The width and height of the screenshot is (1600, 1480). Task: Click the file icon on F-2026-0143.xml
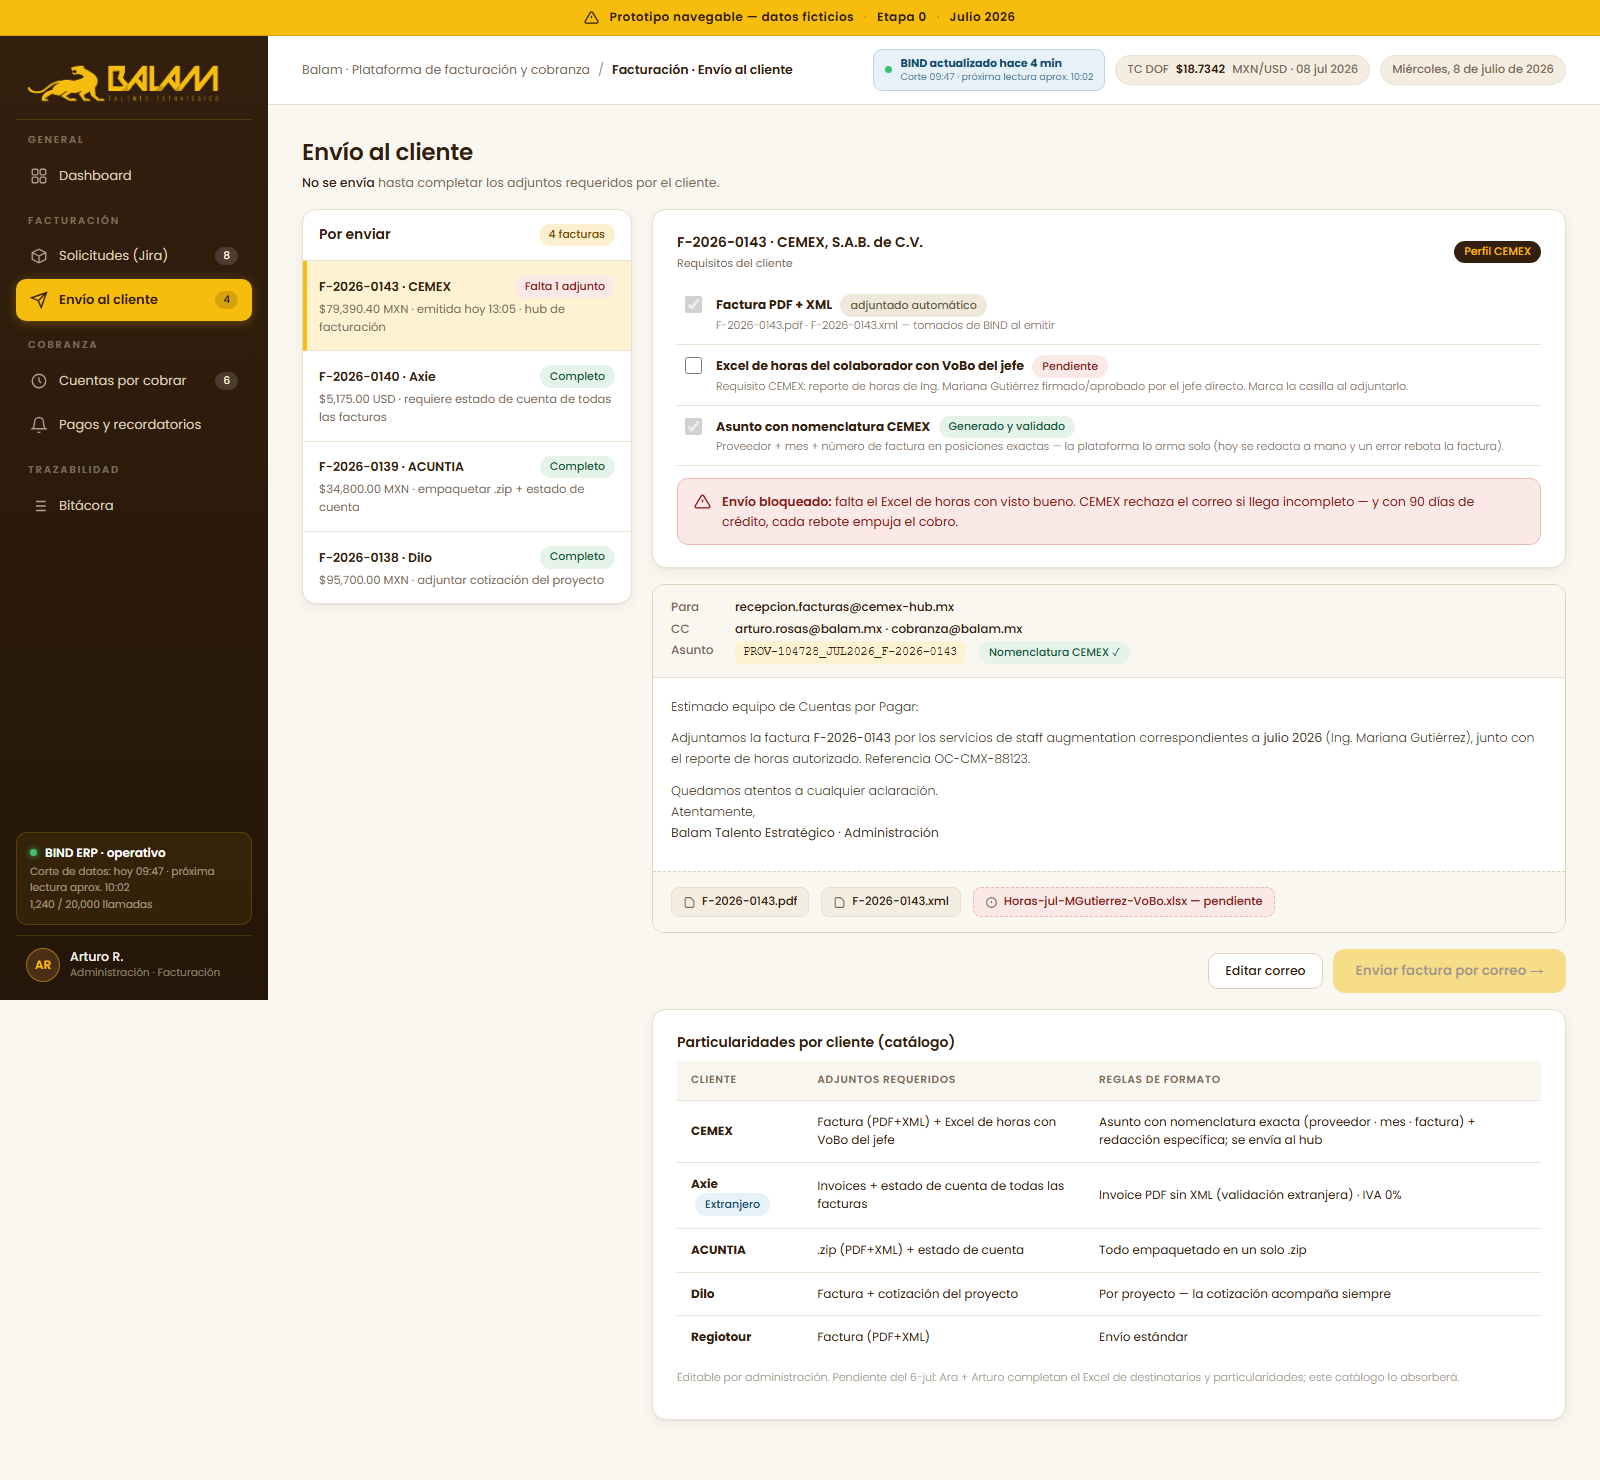point(839,902)
